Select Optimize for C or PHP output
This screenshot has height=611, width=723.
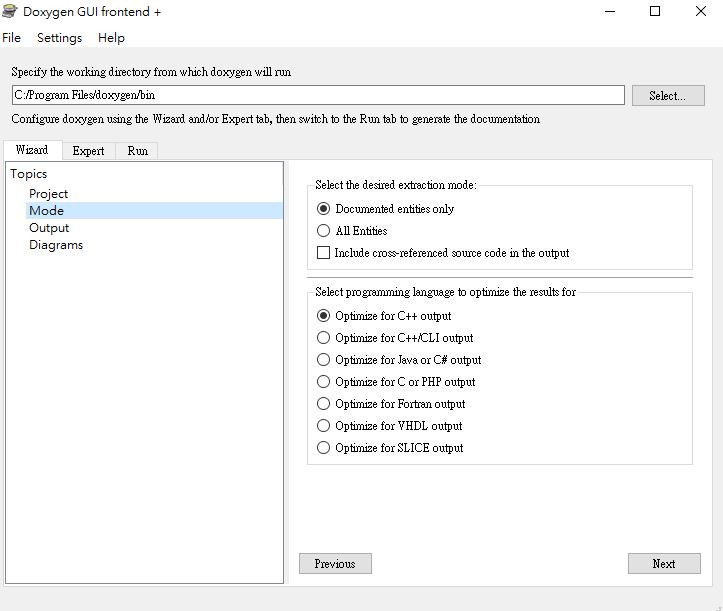[x=396, y=382]
